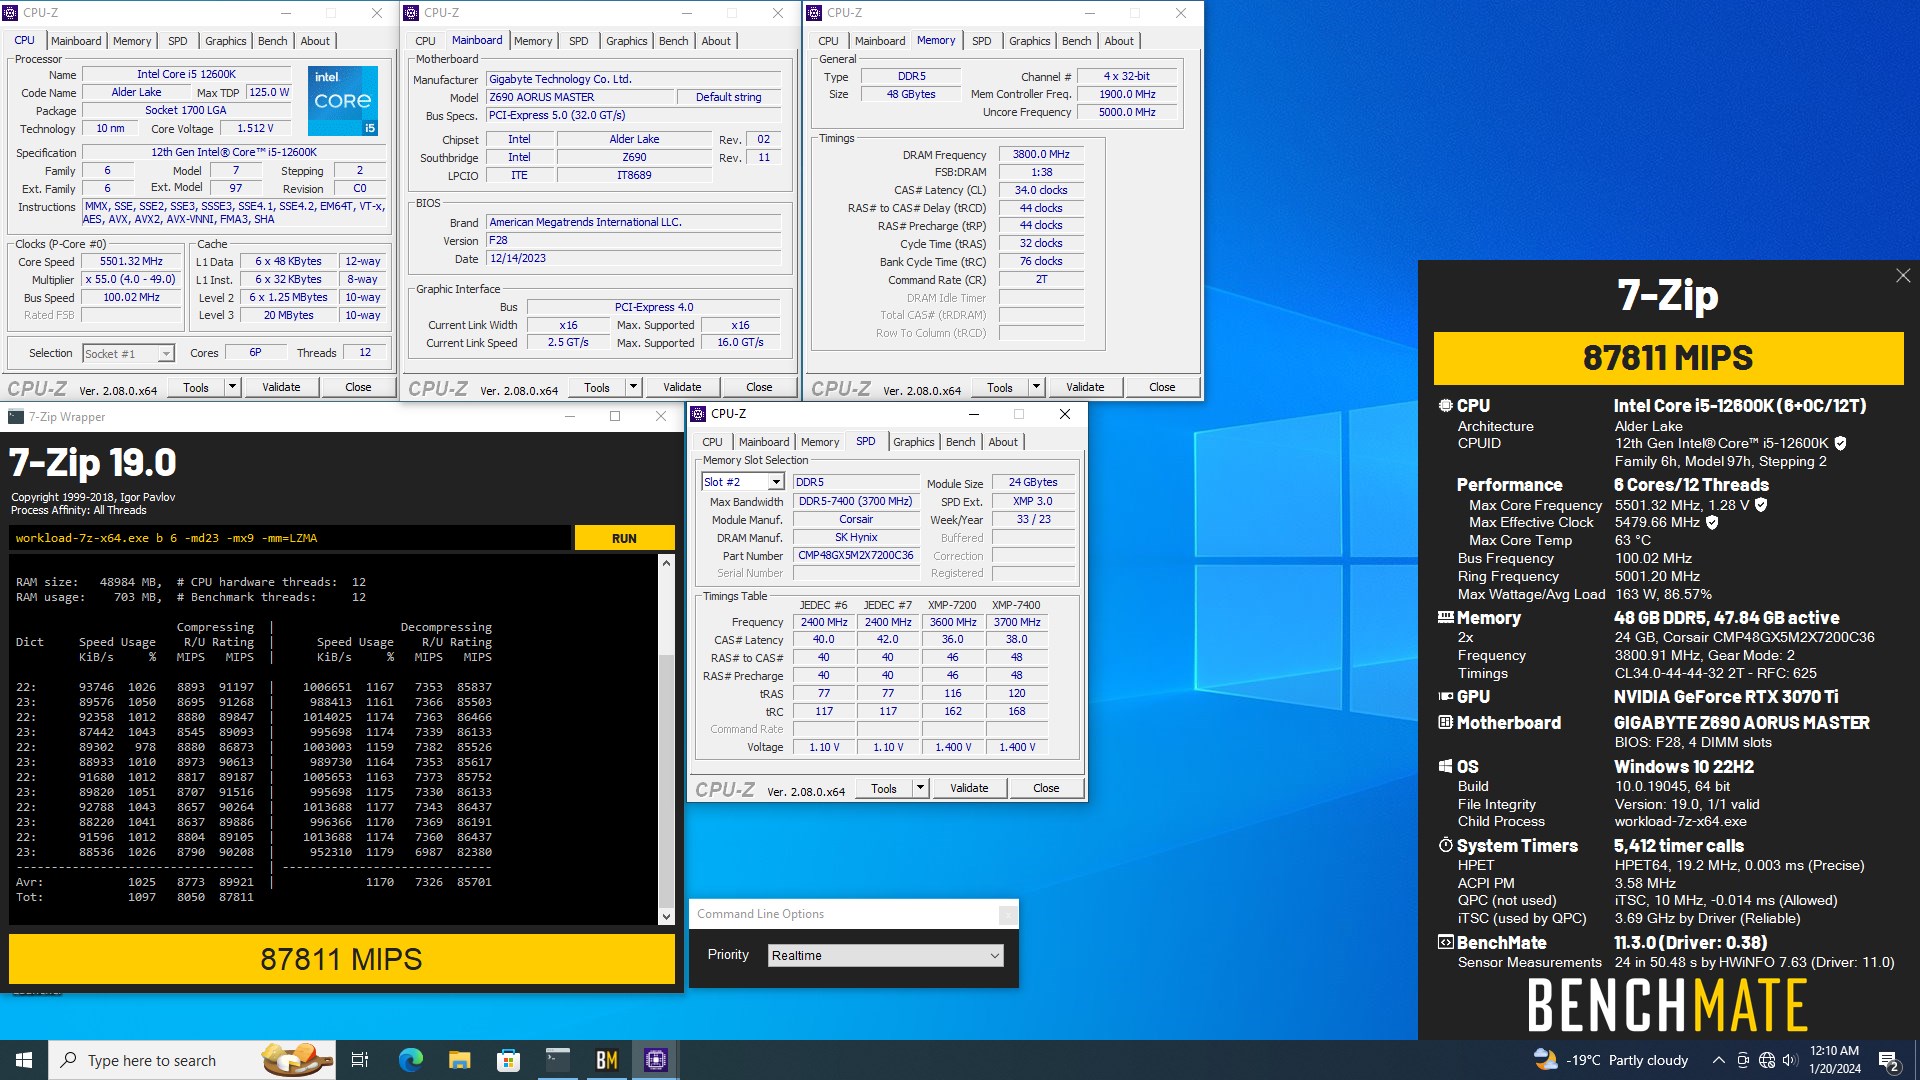Viewport: 1920px width, 1080px height.
Task: Switch to Bench tab in the CPU window
Action: tap(272, 41)
